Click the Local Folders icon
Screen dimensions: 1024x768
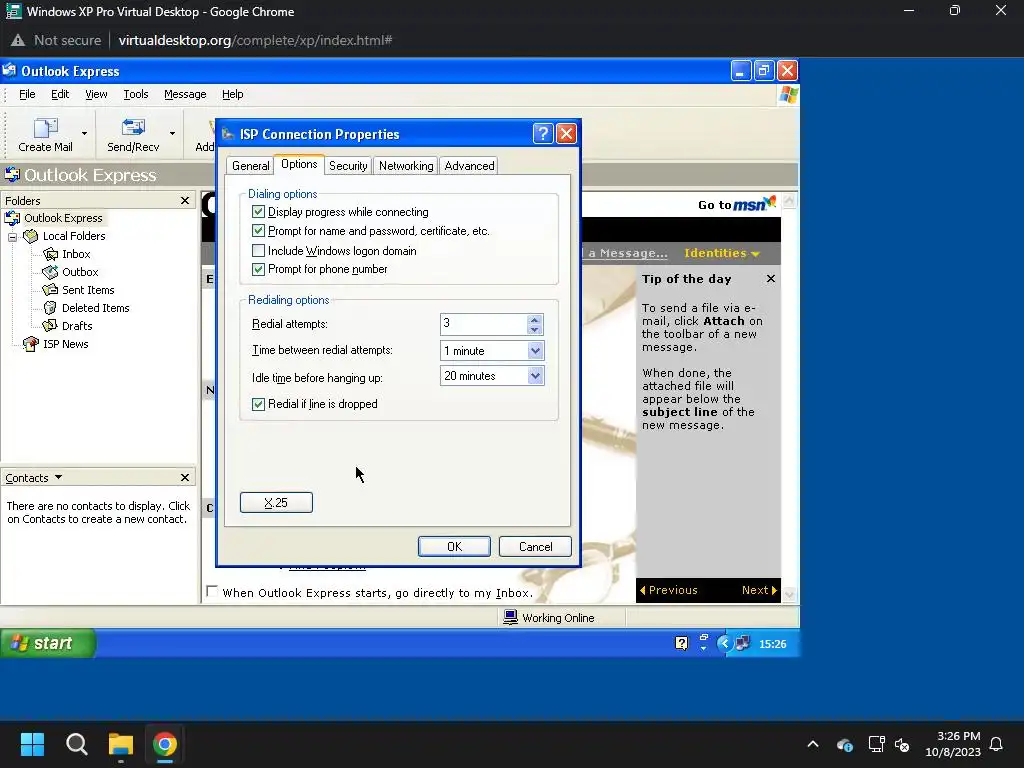pyautogui.click(x=31, y=236)
